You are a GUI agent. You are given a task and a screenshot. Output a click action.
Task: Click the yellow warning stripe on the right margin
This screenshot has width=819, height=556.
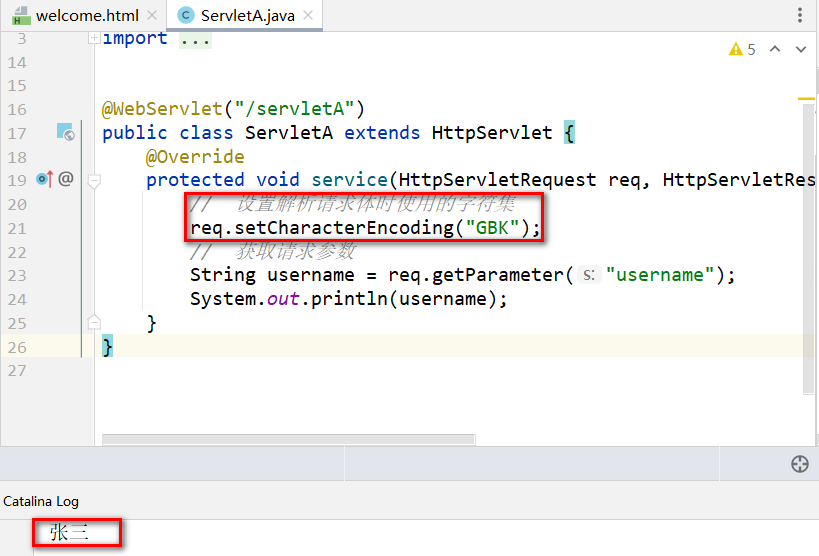(x=806, y=98)
